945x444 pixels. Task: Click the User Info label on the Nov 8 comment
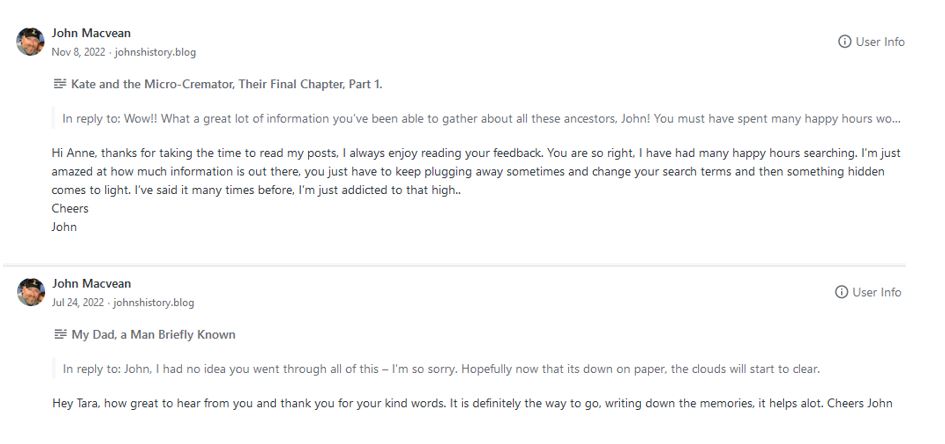click(x=880, y=42)
